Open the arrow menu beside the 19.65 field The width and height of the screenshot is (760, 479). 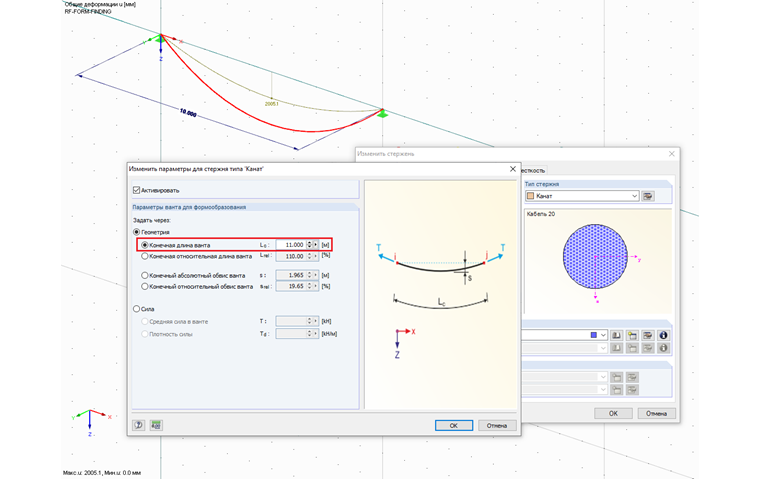point(316,287)
